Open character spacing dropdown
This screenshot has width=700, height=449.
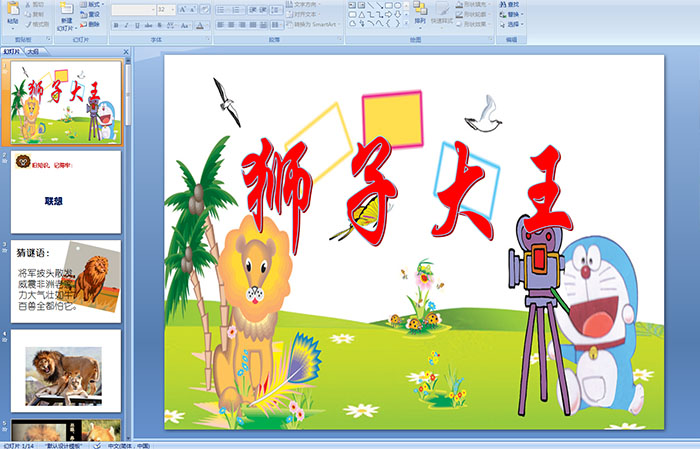click(171, 25)
